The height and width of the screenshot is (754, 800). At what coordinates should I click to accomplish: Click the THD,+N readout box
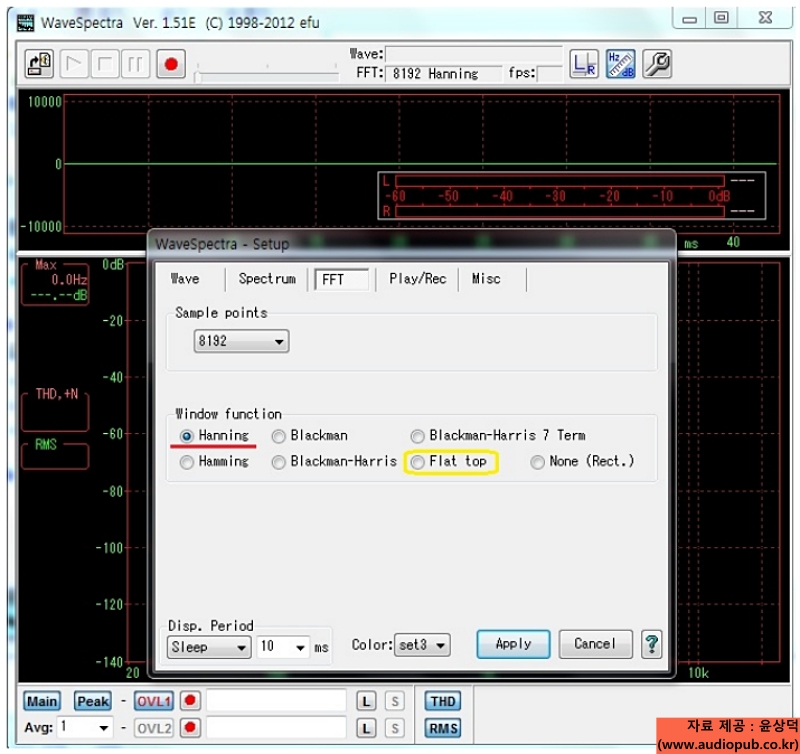[55, 411]
